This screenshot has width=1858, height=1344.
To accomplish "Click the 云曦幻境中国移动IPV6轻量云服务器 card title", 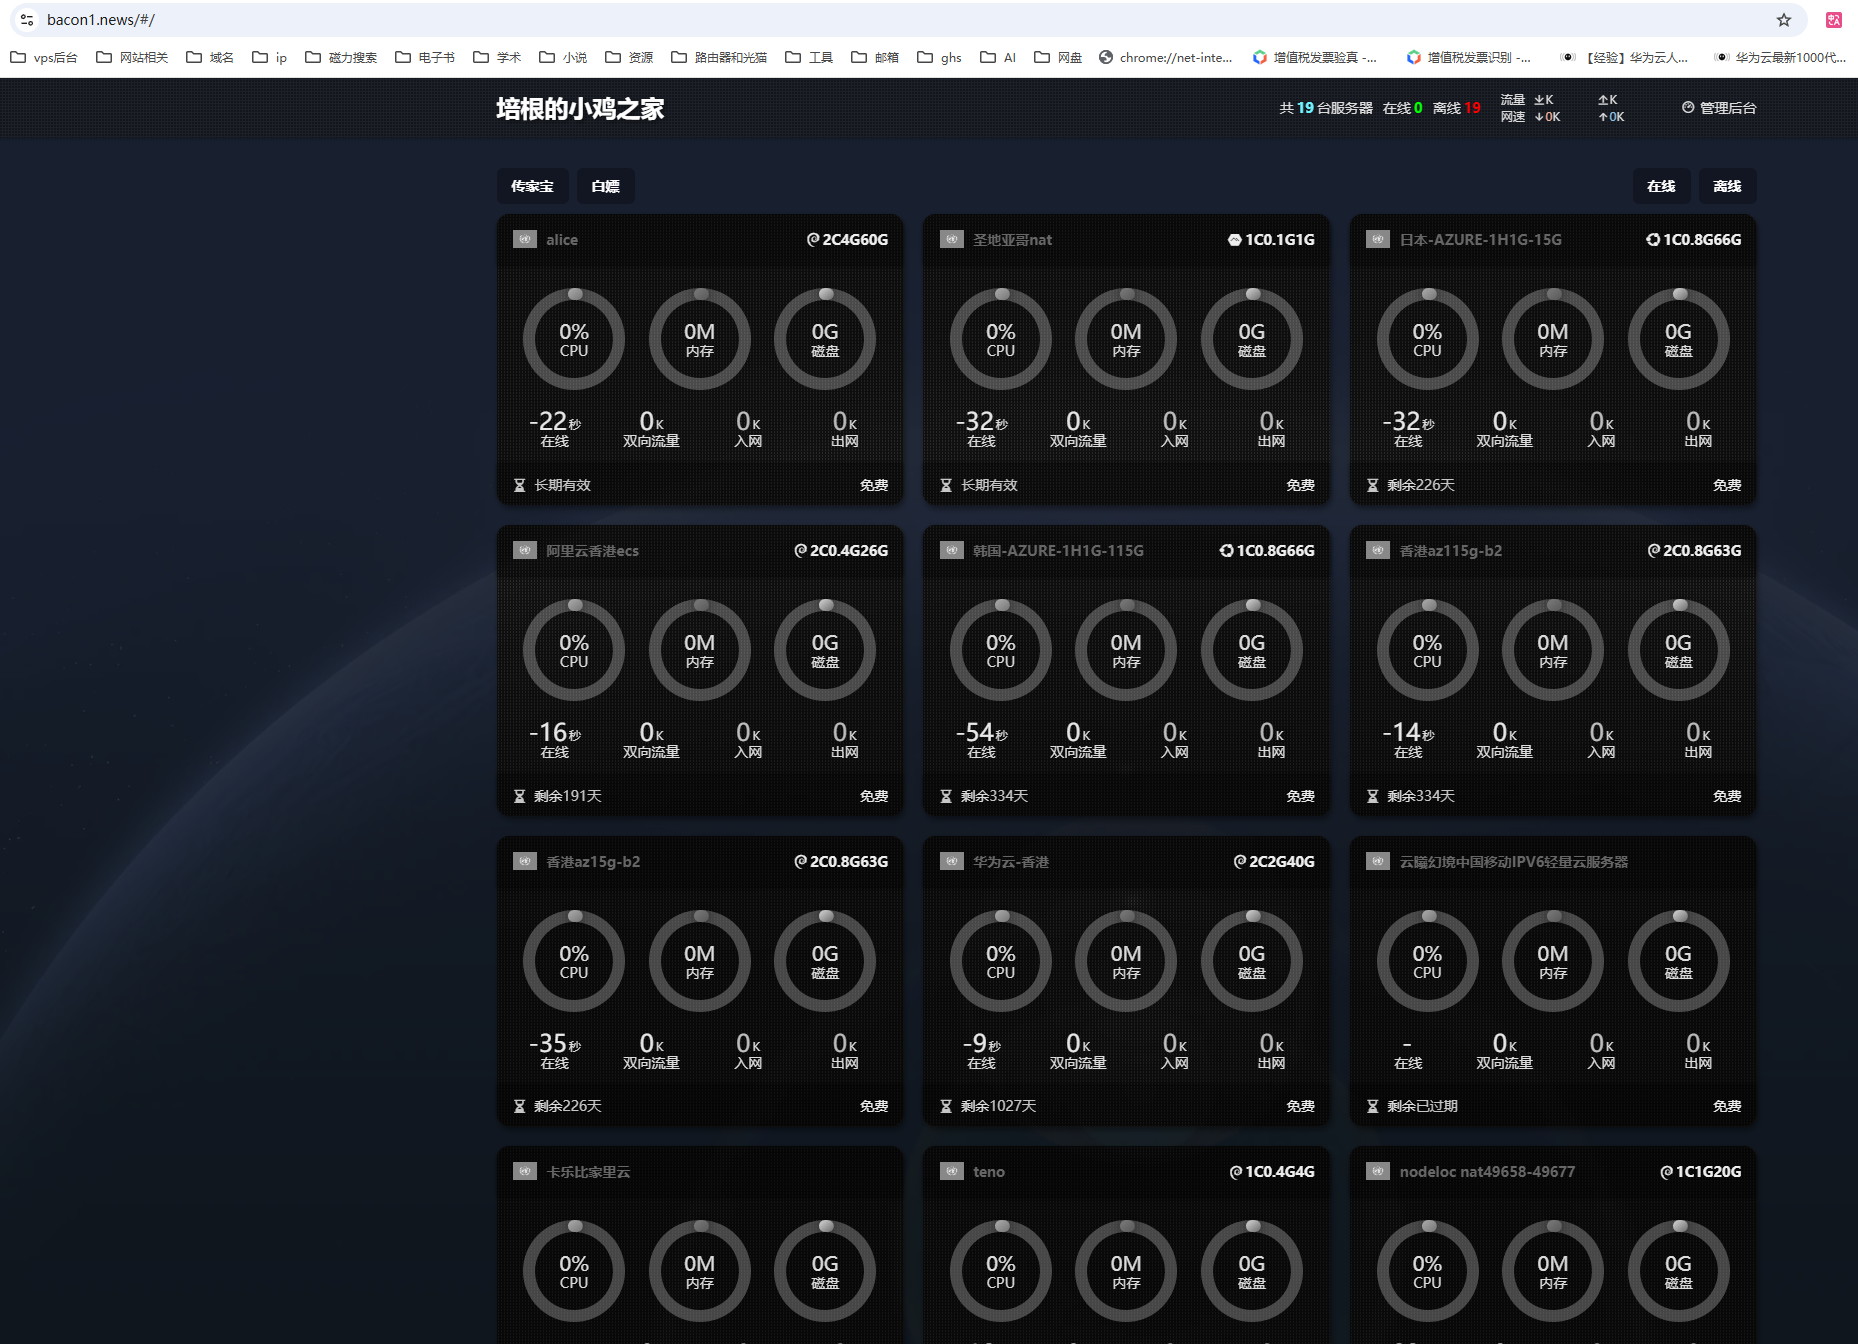I will coord(1514,861).
